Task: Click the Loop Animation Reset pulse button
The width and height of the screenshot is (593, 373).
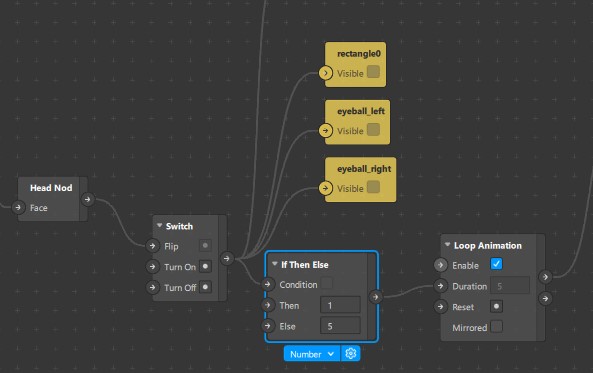Action: [x=497, y=306]
